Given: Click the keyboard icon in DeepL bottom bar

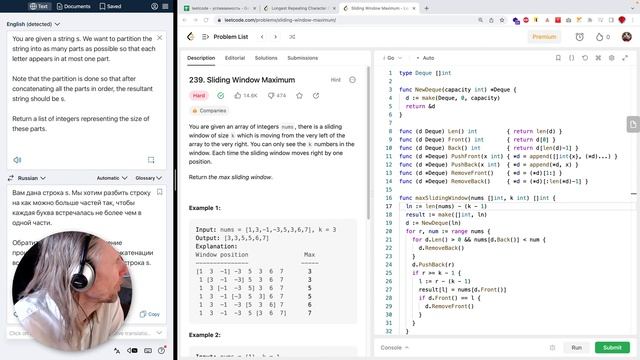Looking at the screenshot, I should pyautogui.click(x=148, y=350).
